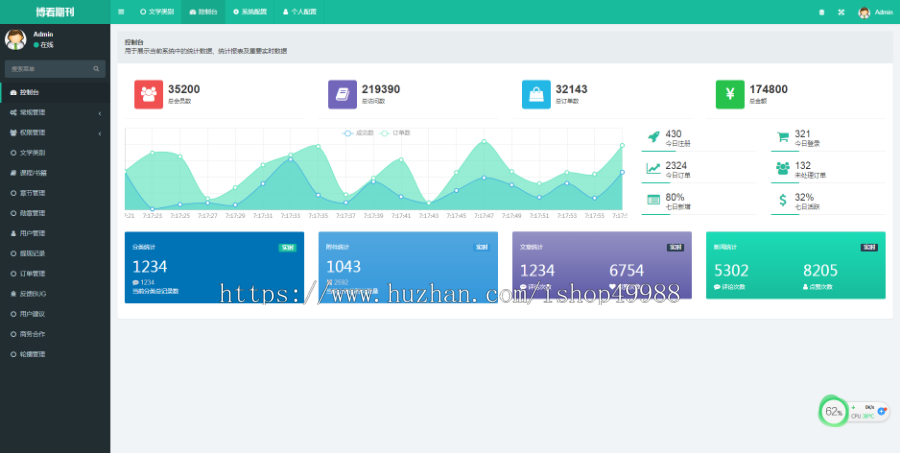The width and height of the screenshot is (900, 453).
Task: Click the cogs icon of 常规管理
Action: (x=14, y=113)
